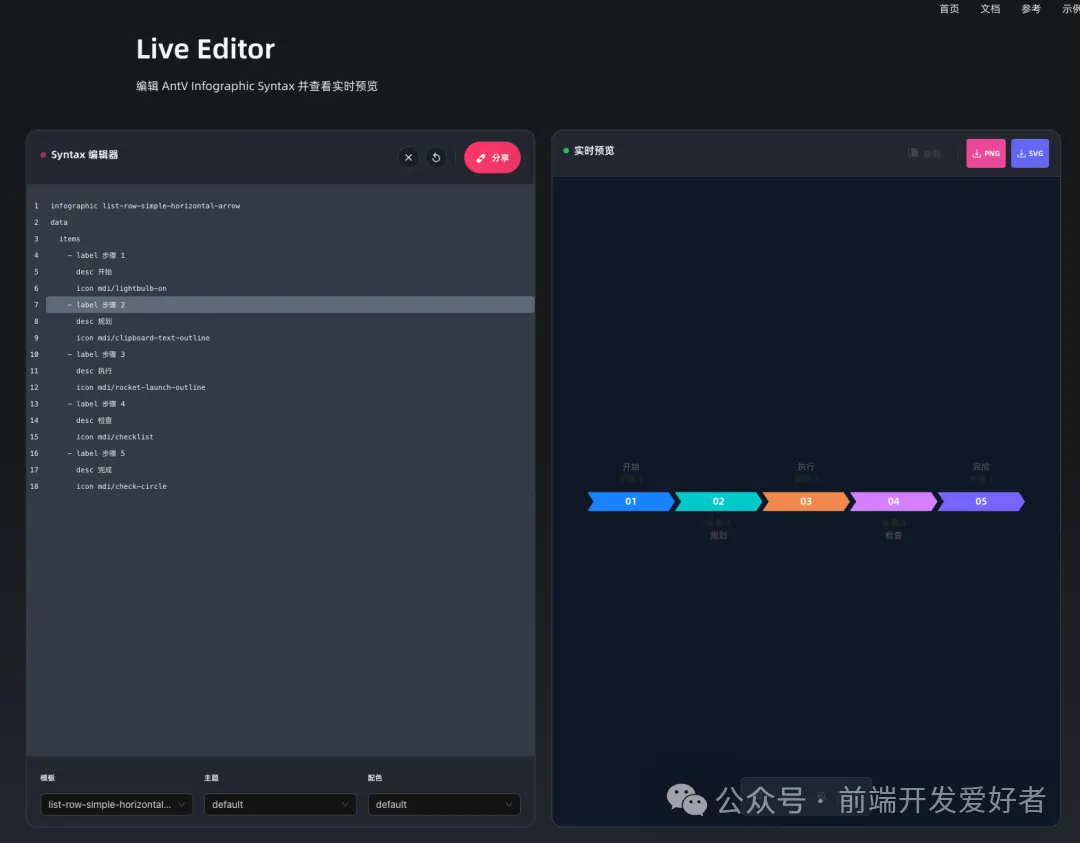Click the teal 02 arrow step
1080x843 pixels.
click(718, 501)
